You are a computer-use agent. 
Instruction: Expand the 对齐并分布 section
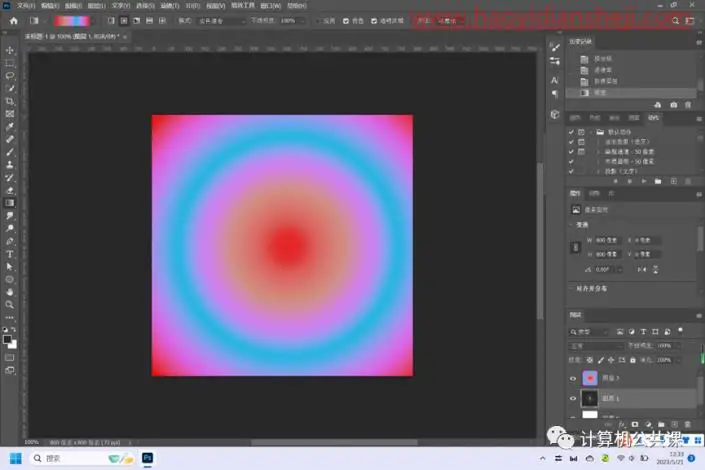571,288
